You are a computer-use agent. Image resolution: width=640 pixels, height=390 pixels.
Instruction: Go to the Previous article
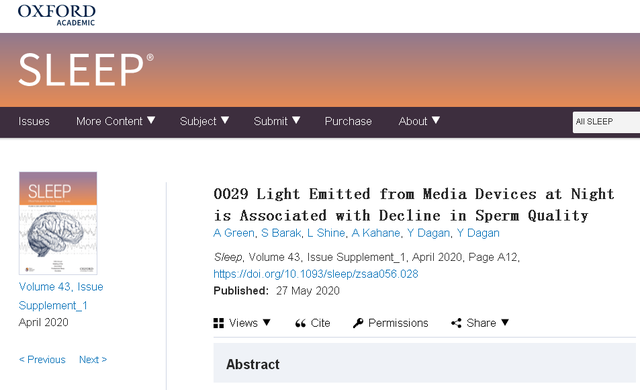[42, 359]
